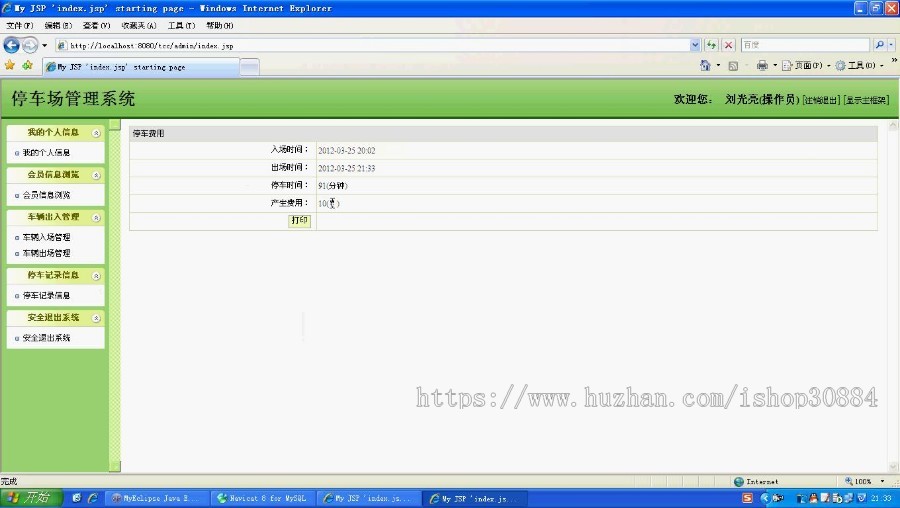
Task: Open the 查看(V) menu
Action: click(x=96, y=25)
